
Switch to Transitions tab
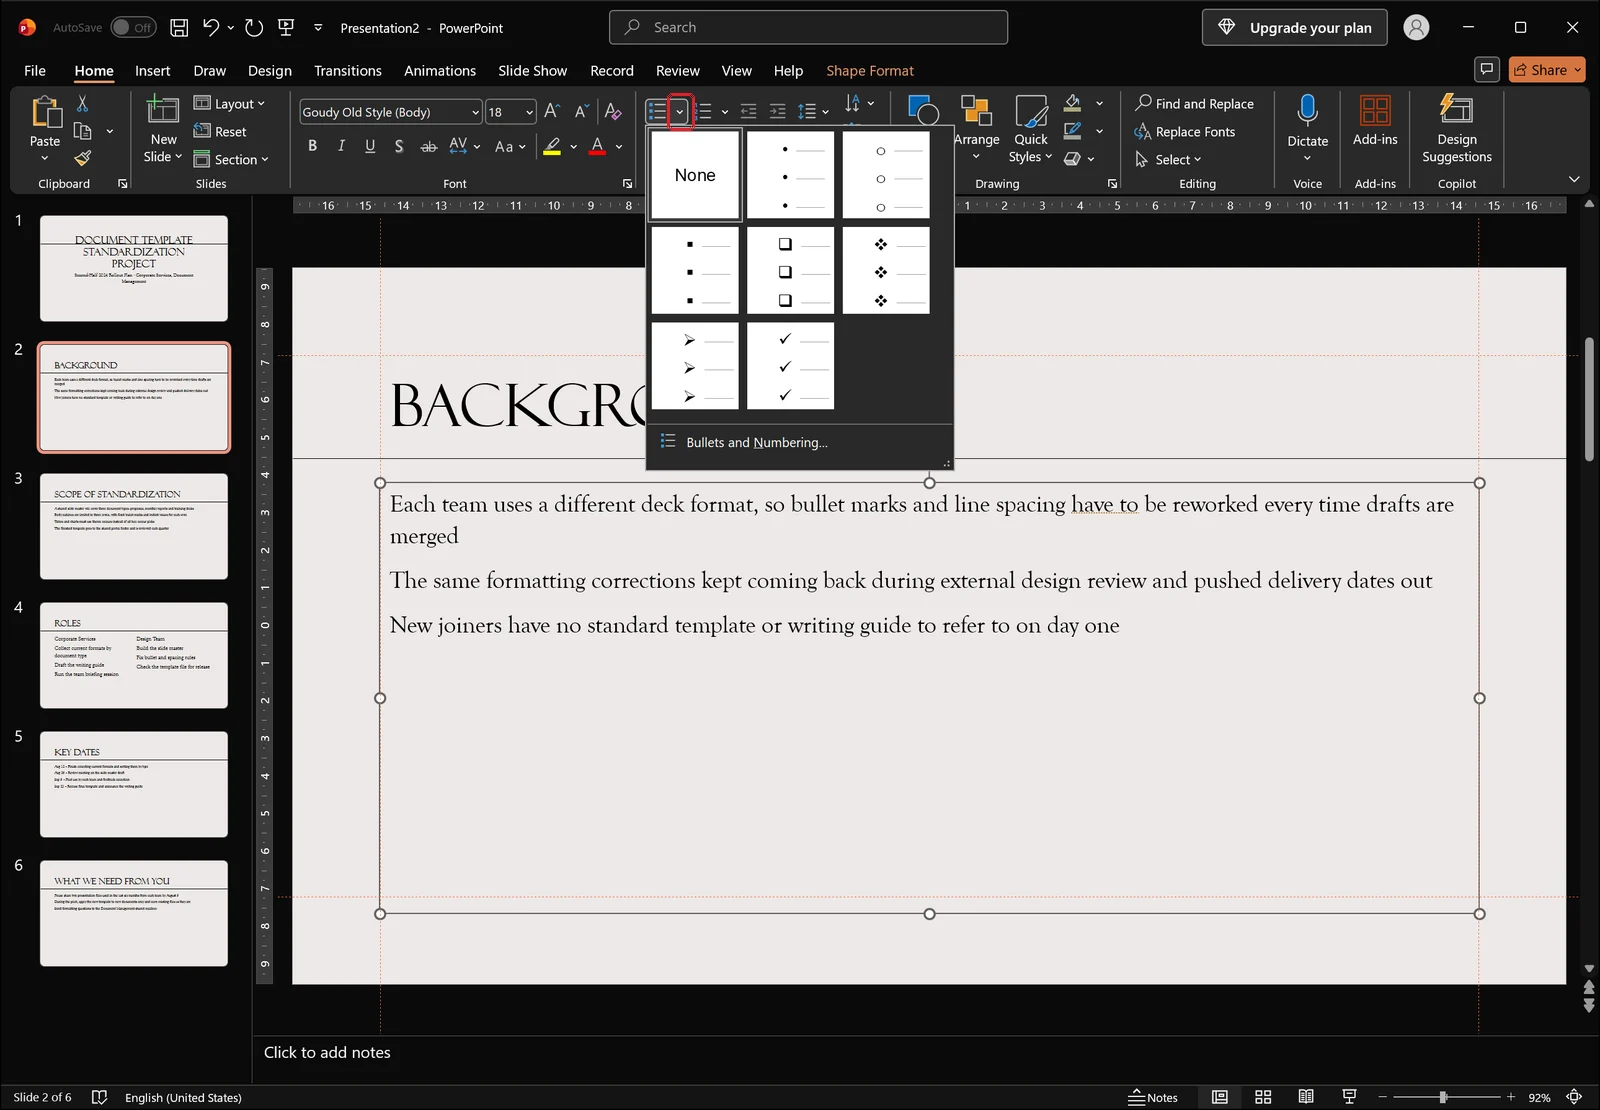pos(348,70)
